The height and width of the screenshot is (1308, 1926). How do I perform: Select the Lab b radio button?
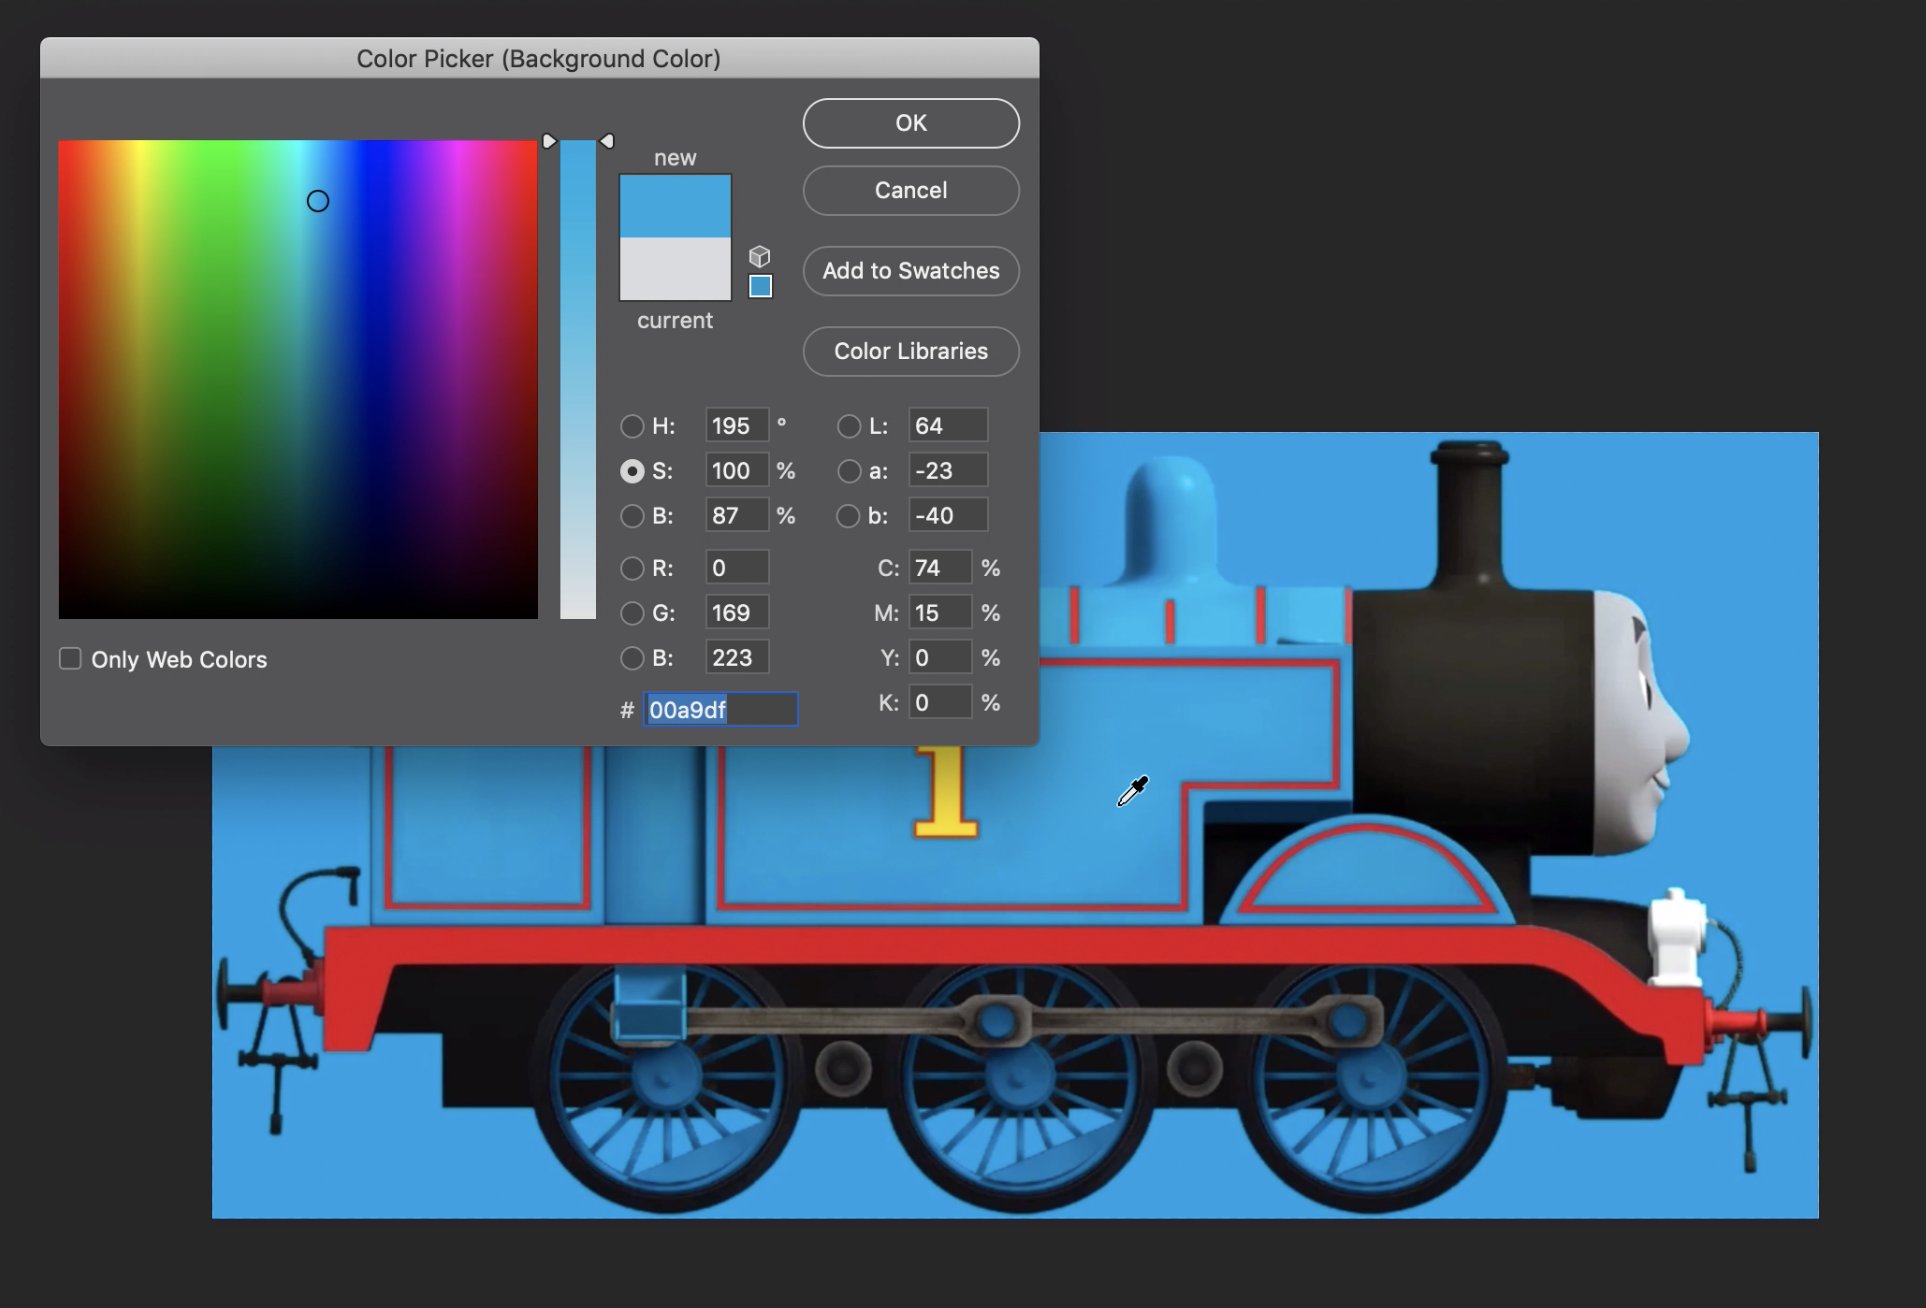849,516
